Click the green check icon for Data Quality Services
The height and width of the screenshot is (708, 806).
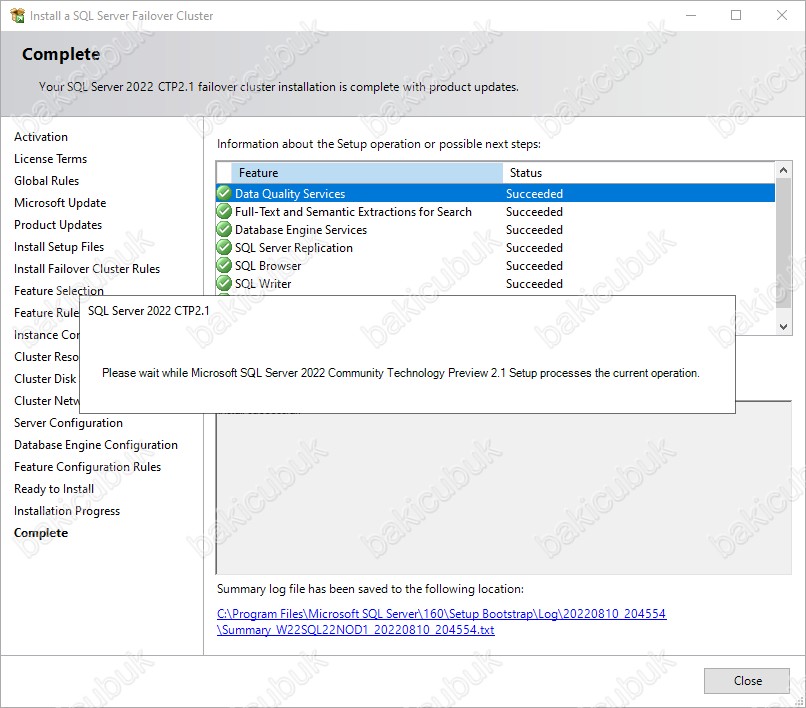coord(224,193)
